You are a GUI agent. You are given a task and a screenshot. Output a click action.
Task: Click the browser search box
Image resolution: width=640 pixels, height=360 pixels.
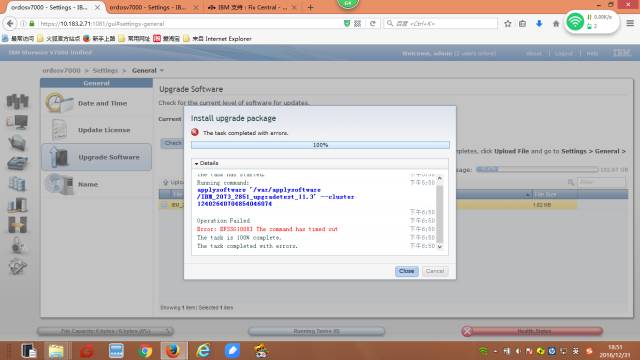(x=441, y=24)
